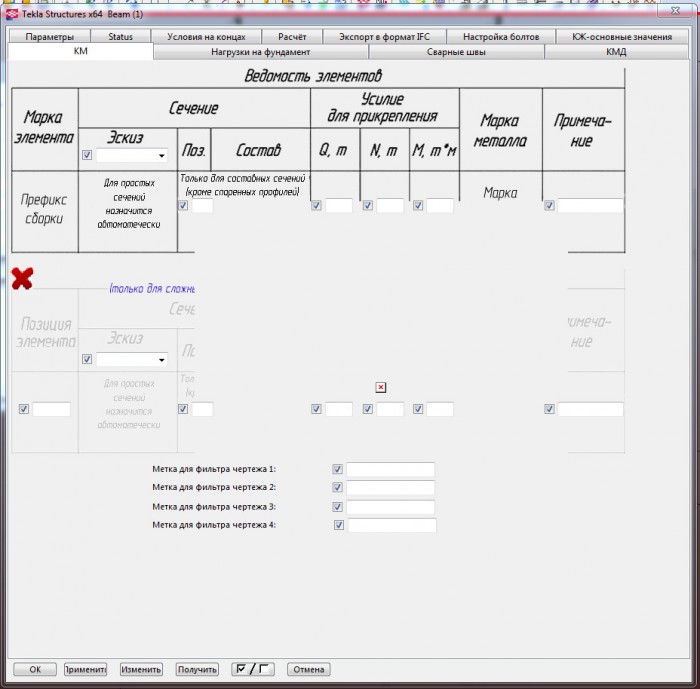The image size is (700, 689).
Task: Toggle greyed table's N force checkbox
Action: (367, 409)
